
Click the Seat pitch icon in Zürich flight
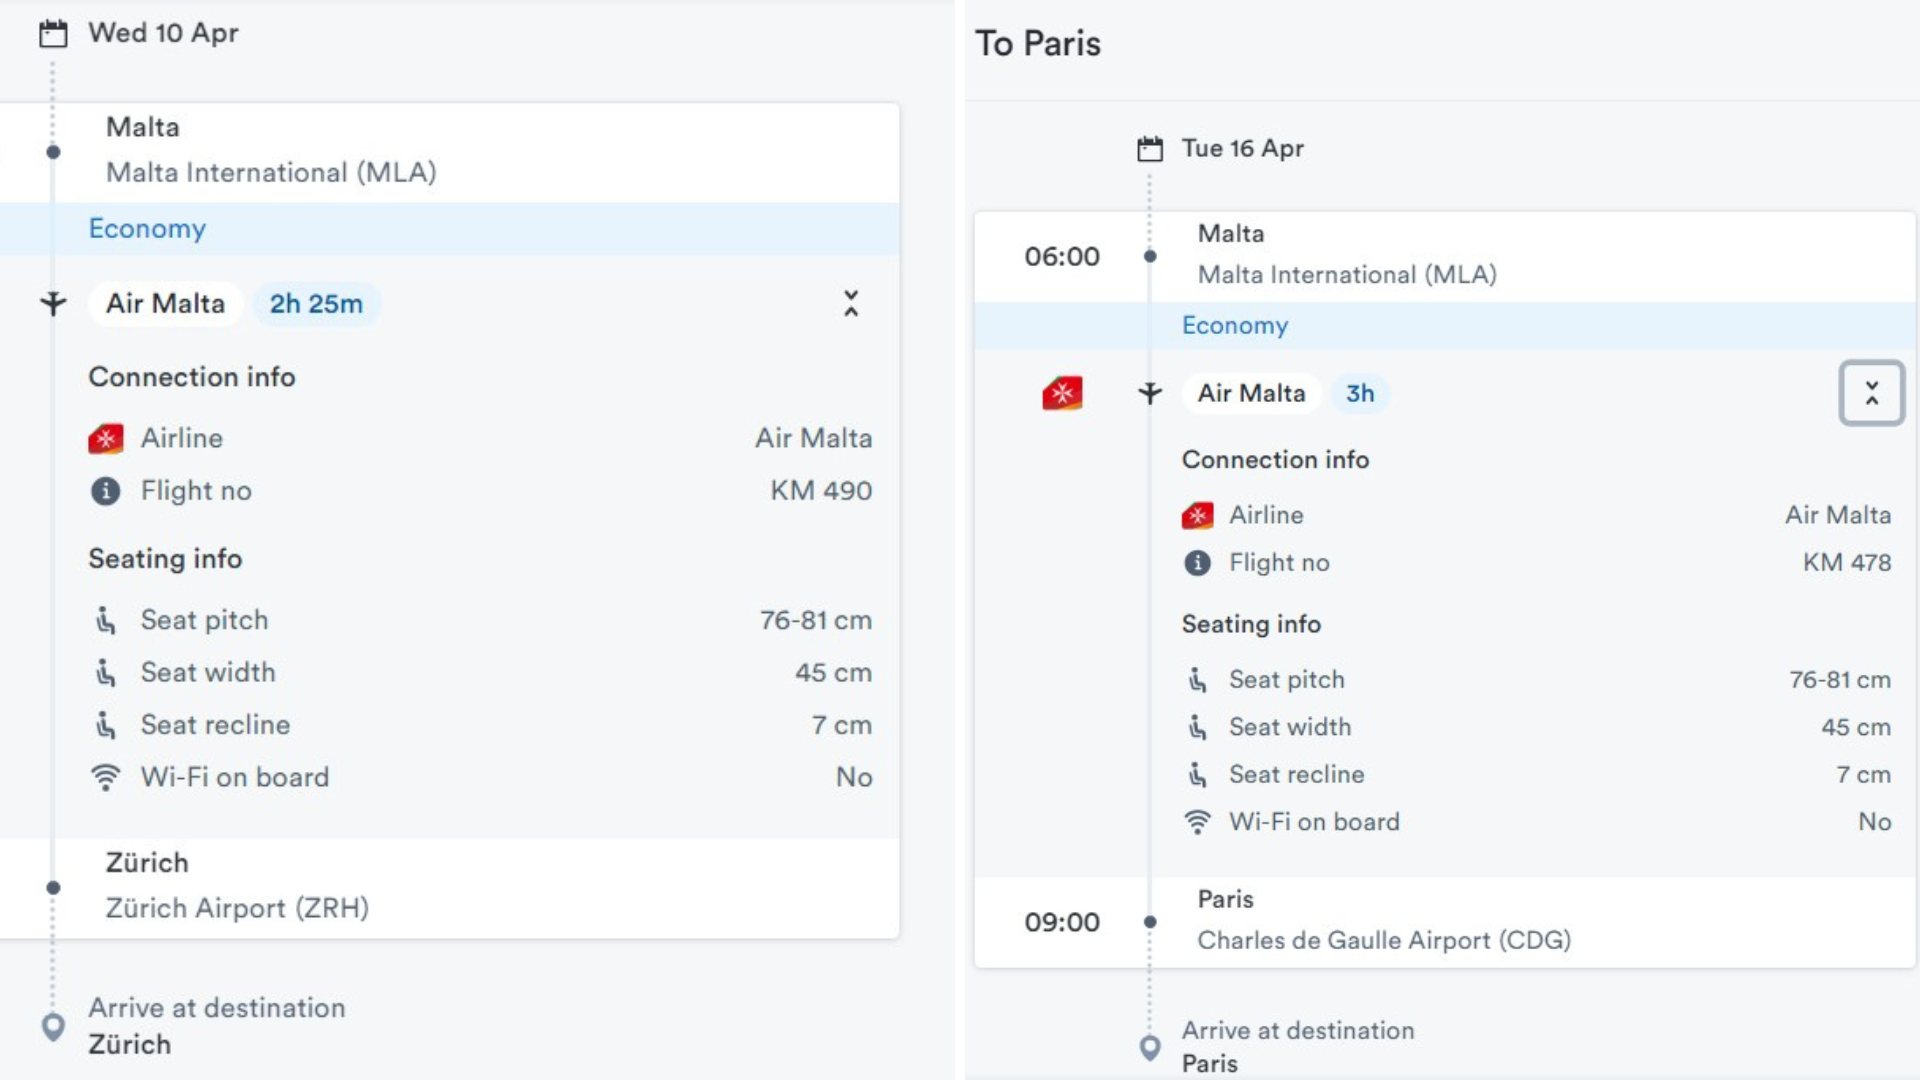(105, 620)
